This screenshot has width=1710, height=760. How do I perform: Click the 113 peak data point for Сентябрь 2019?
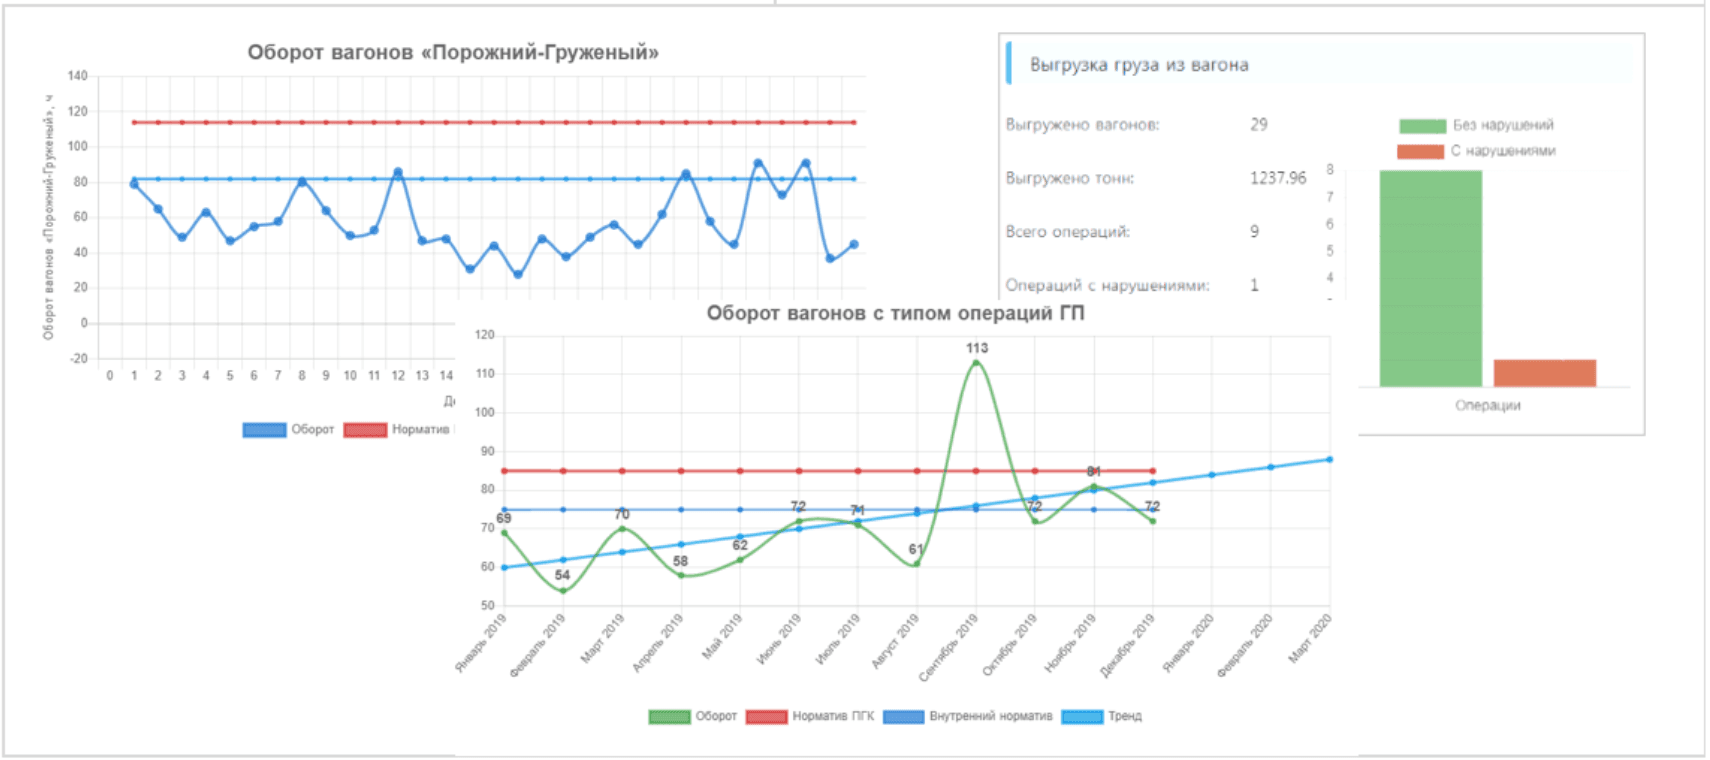point(976,362)
